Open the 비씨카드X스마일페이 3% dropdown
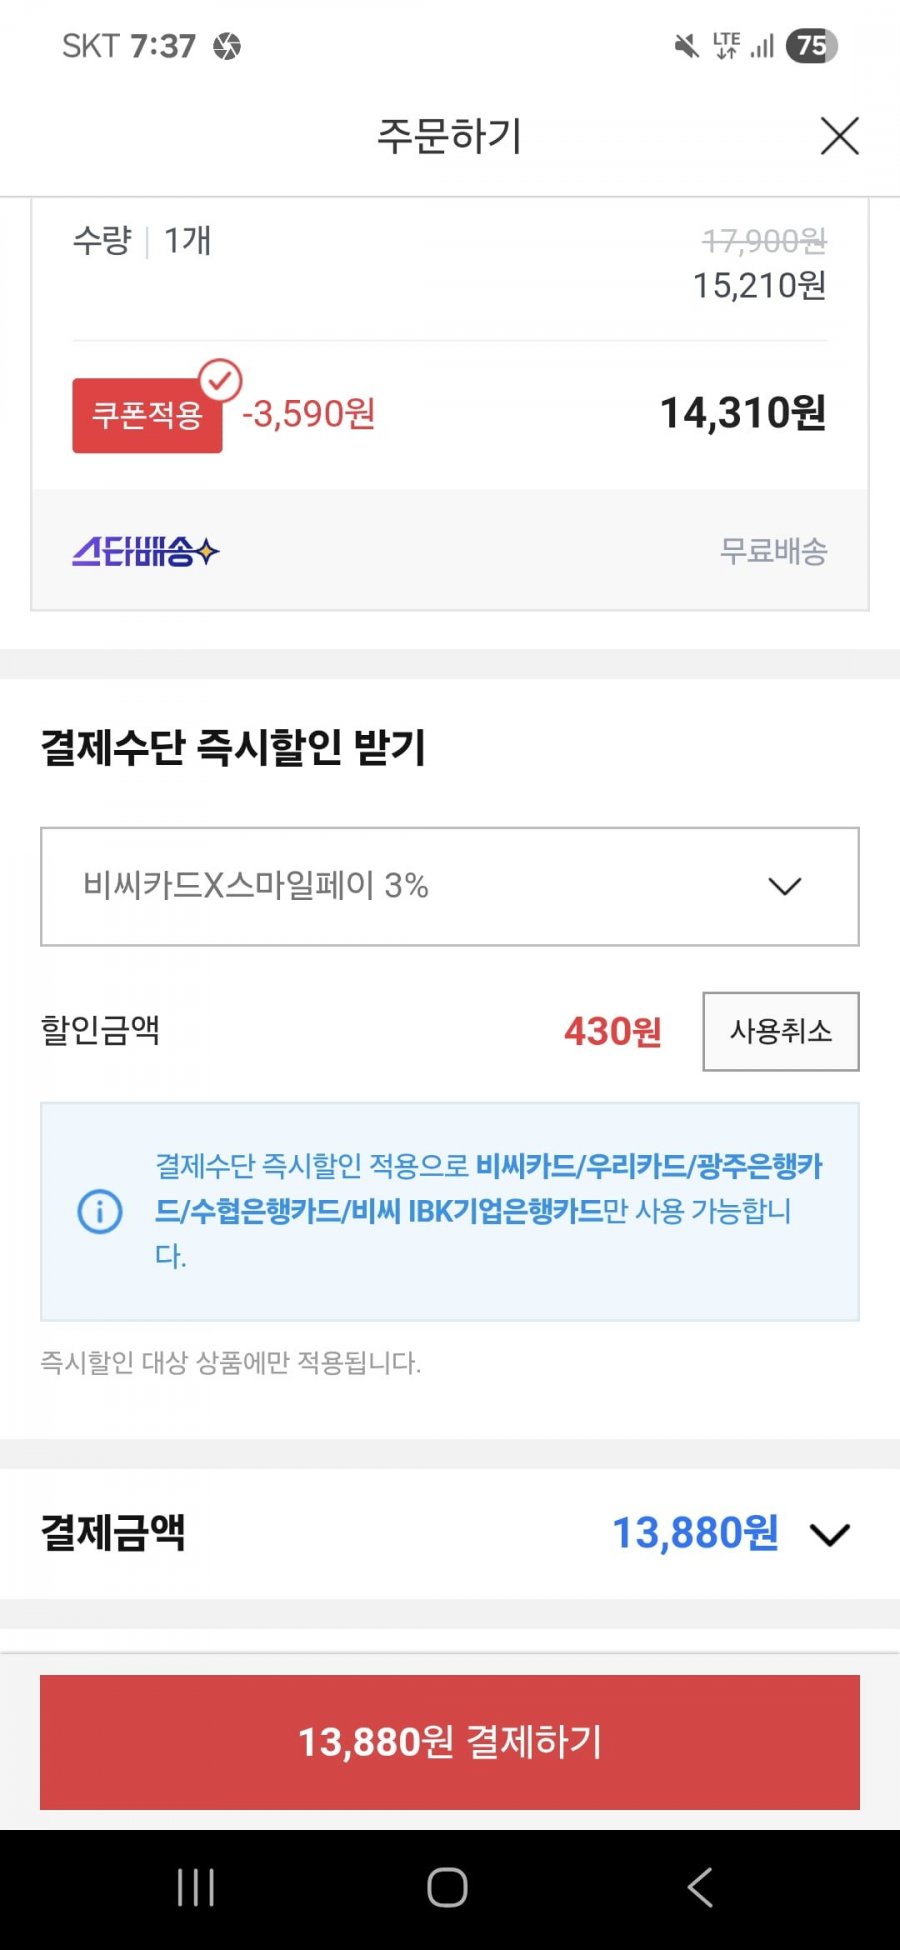The image size is (900, 1950). [450, 886]
